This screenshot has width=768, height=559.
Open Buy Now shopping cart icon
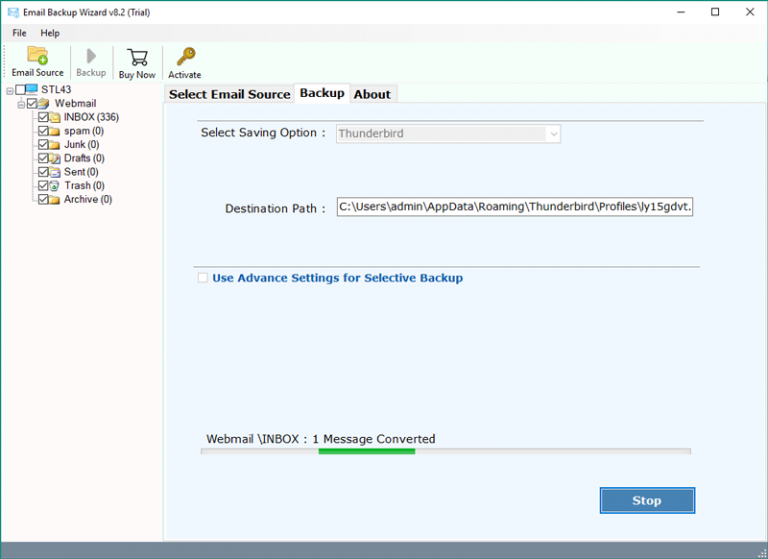[x=137, y=57]
